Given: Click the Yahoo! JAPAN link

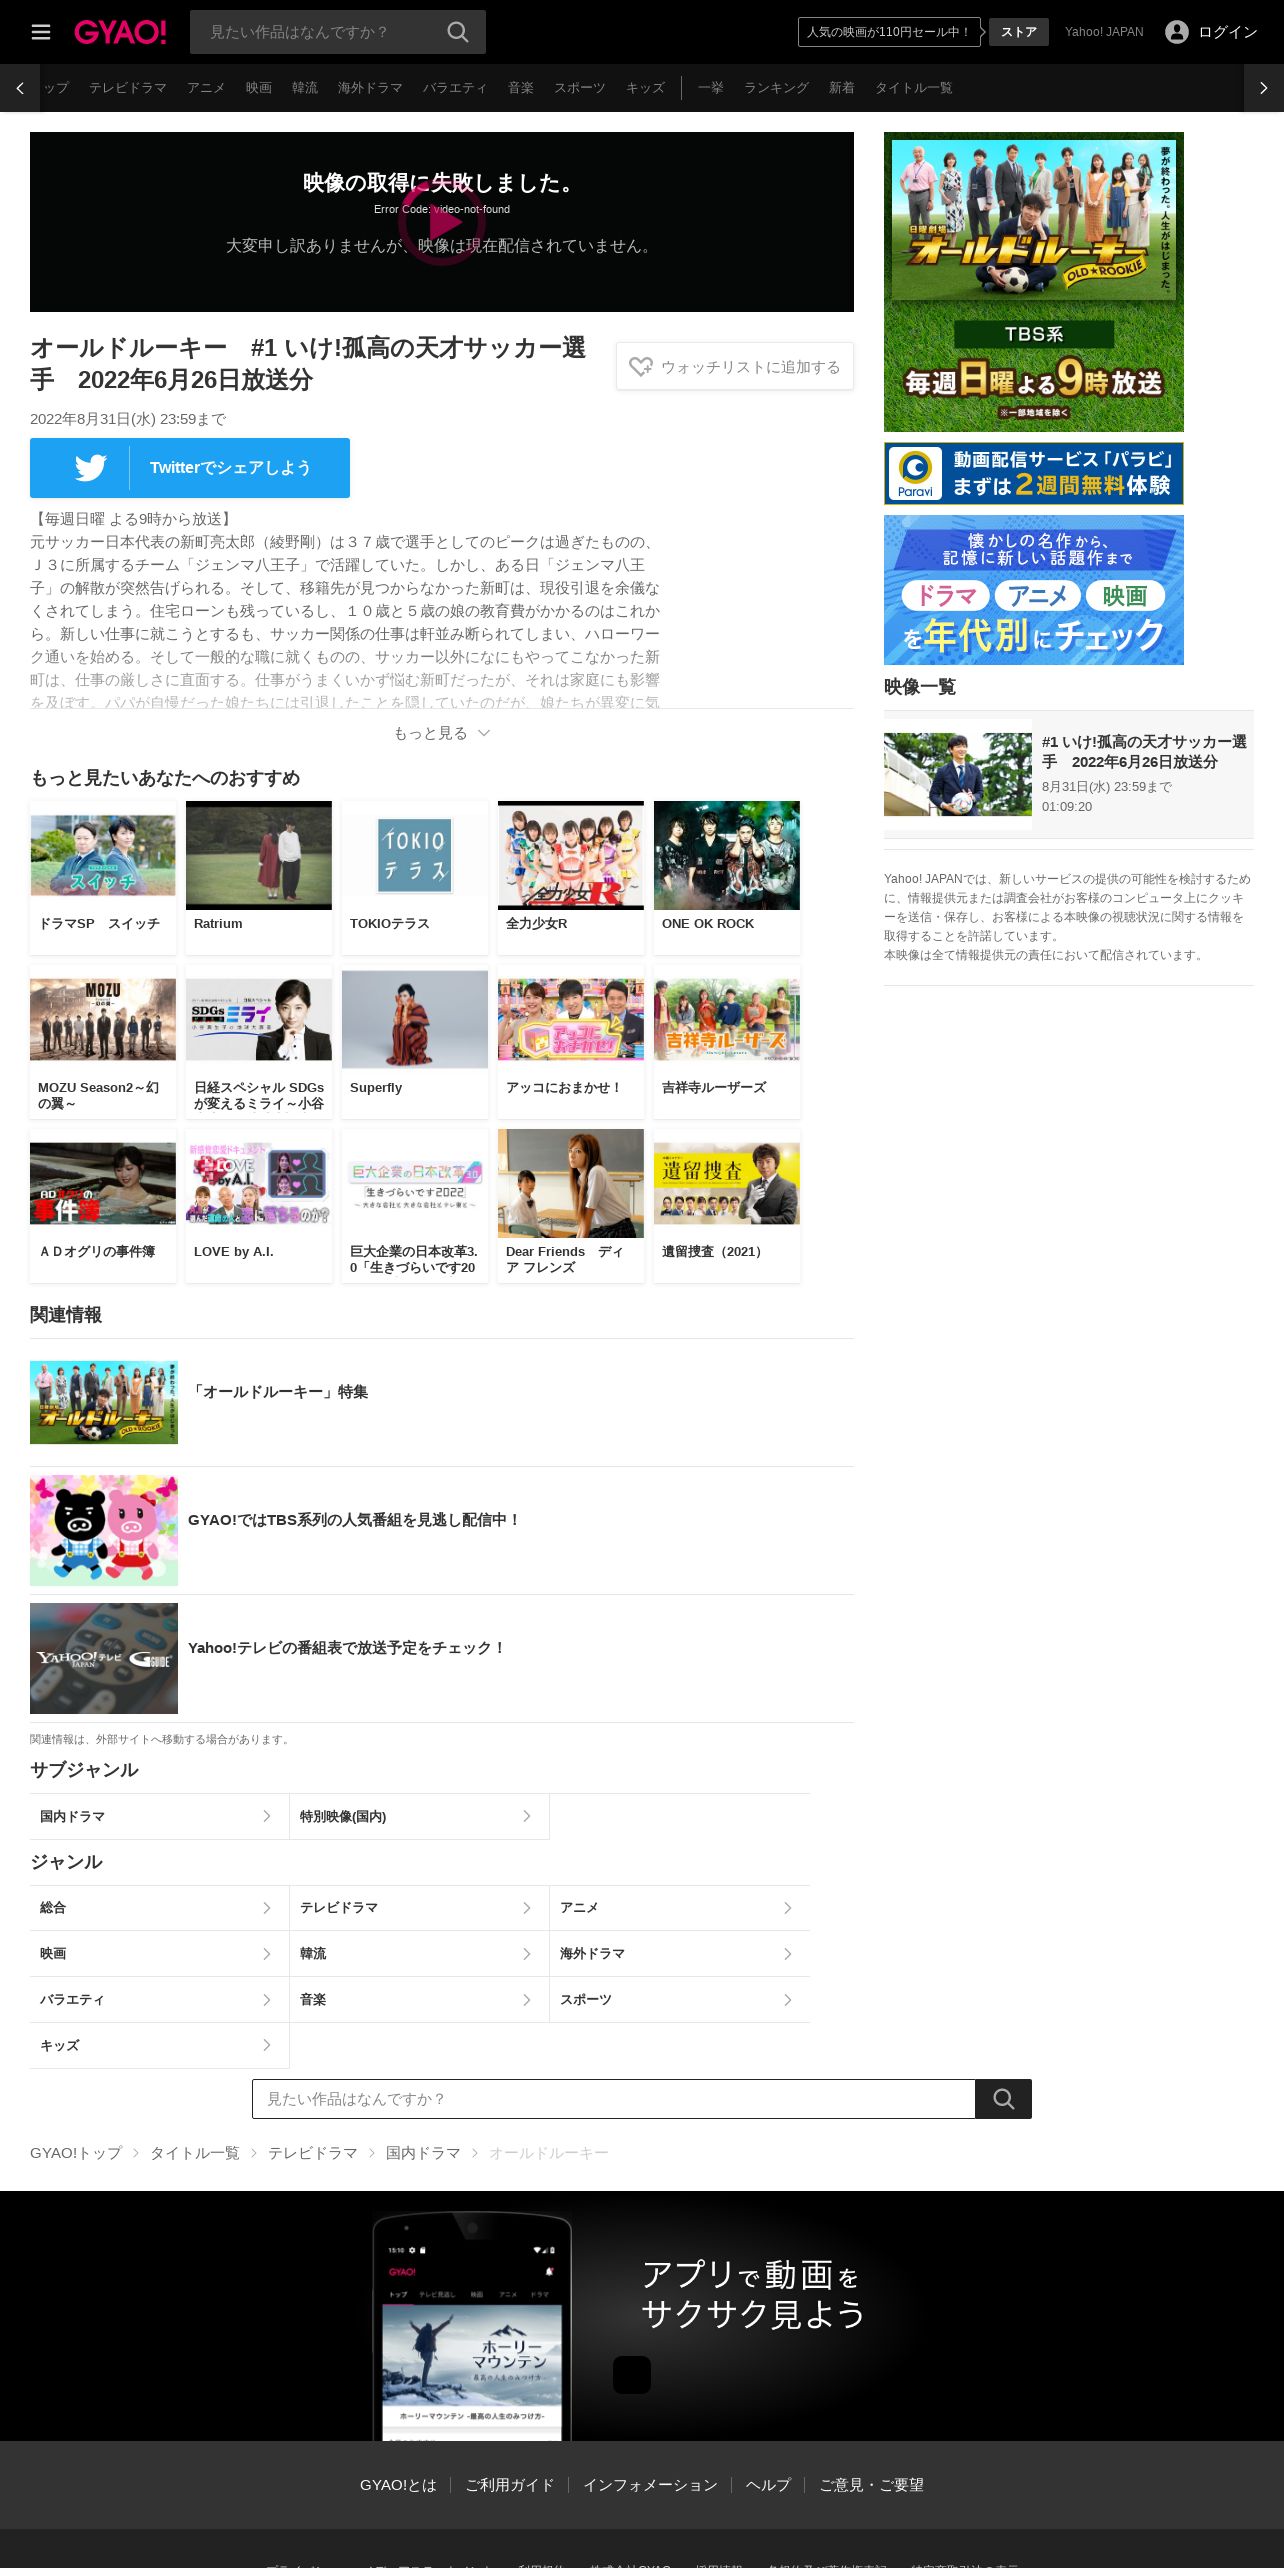Looking at the screenshot, I should (x=1104, y=32).
